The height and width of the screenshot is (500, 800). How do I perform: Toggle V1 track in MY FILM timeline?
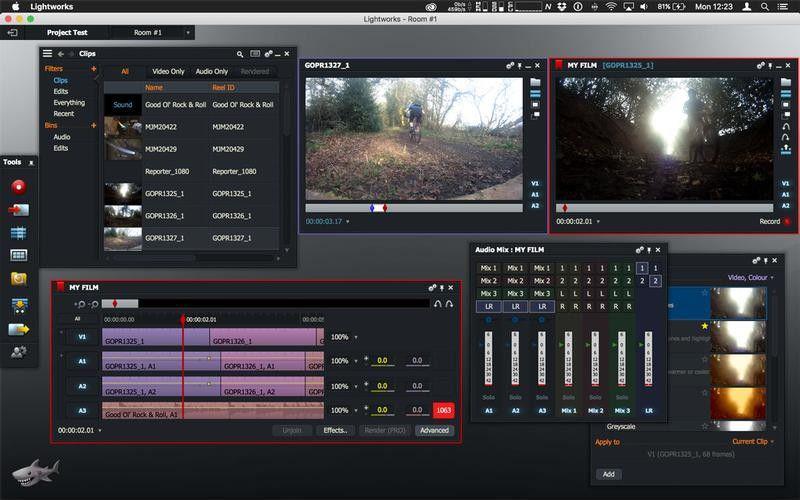pyautogui.click(x=82, y=337)
